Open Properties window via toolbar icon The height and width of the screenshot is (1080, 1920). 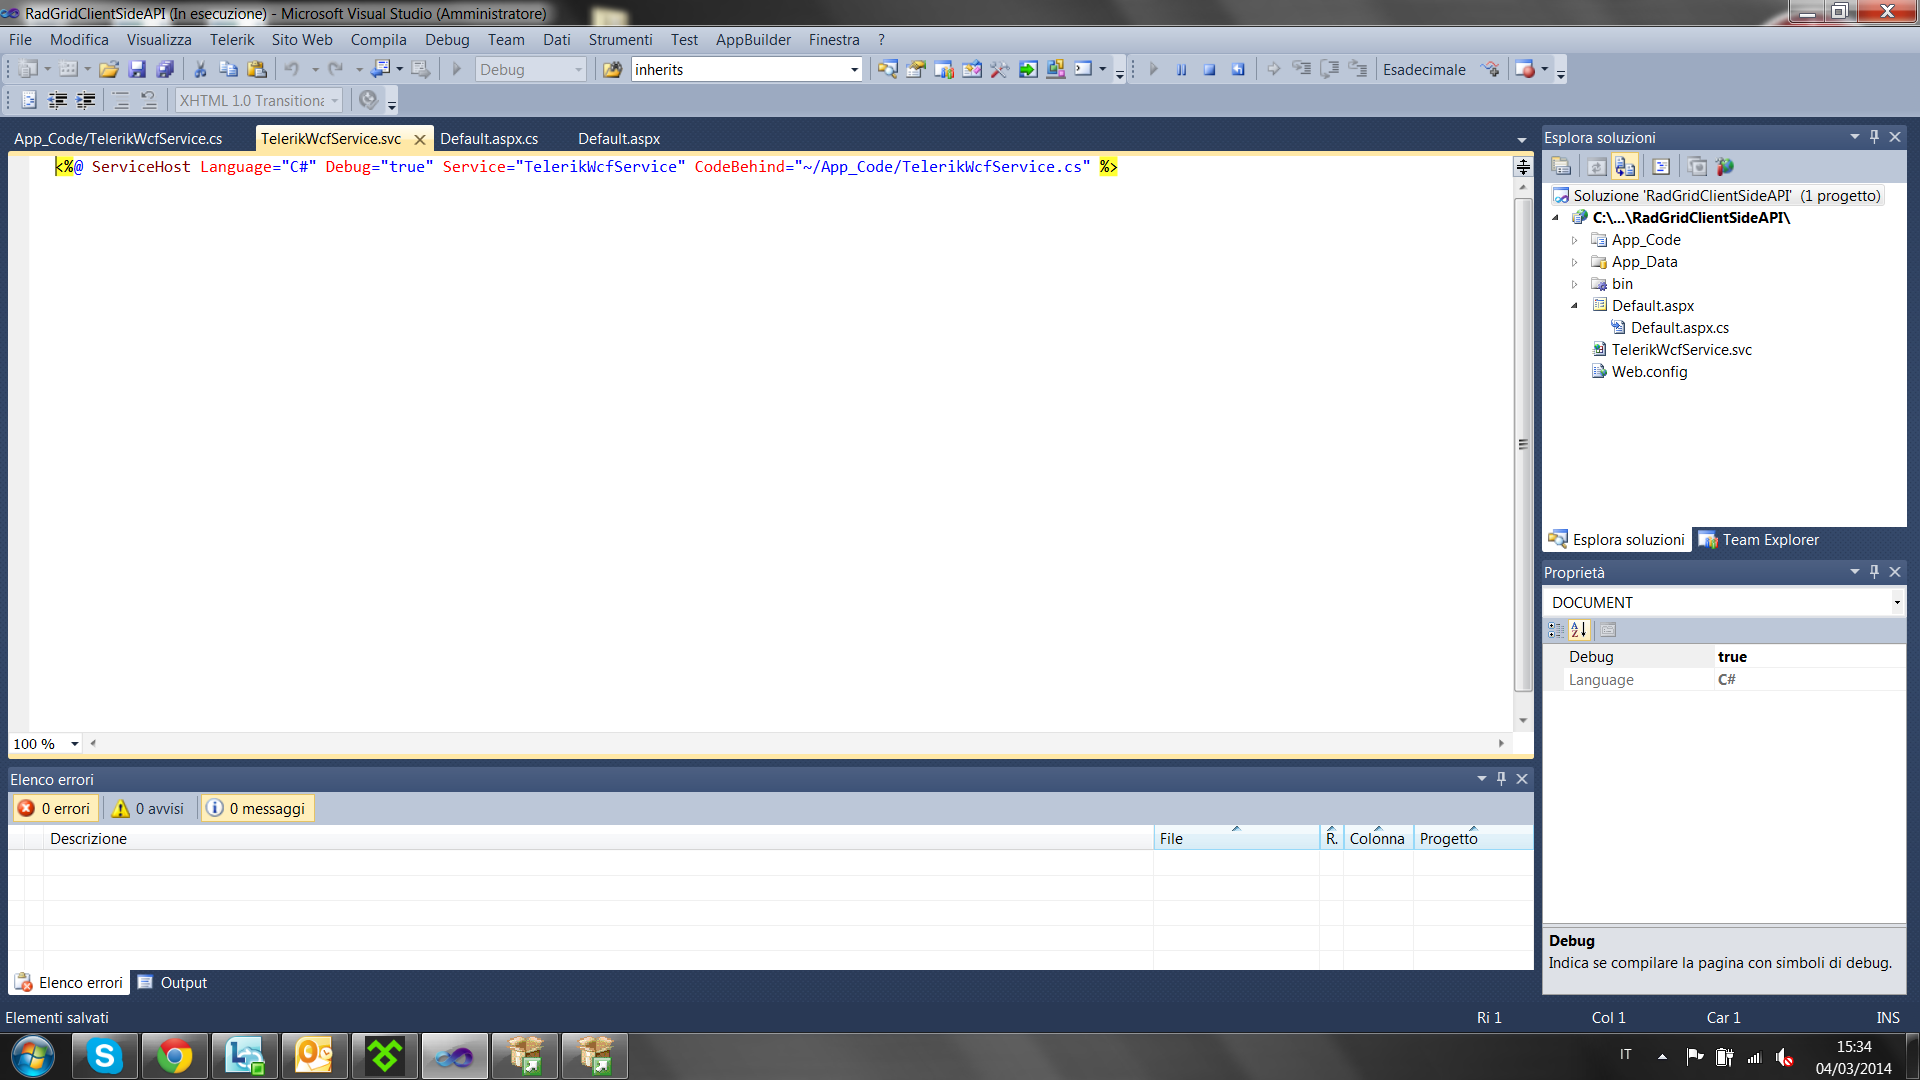(x=915, y=69)
